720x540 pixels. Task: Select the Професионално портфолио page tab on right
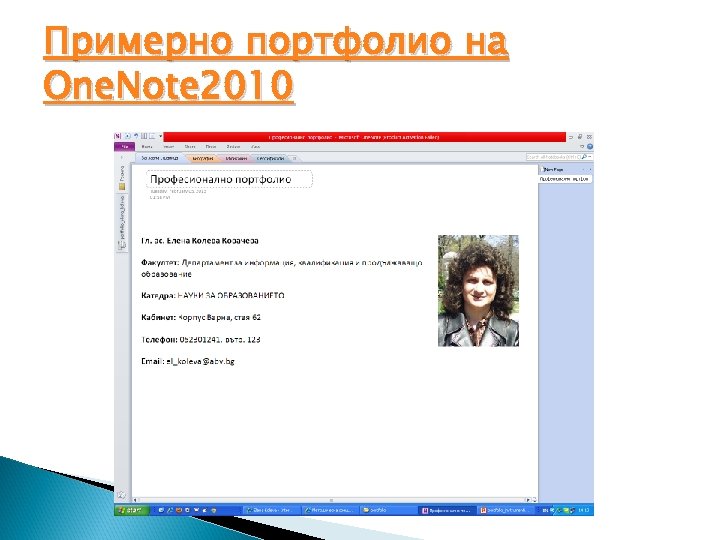point(565,179)
